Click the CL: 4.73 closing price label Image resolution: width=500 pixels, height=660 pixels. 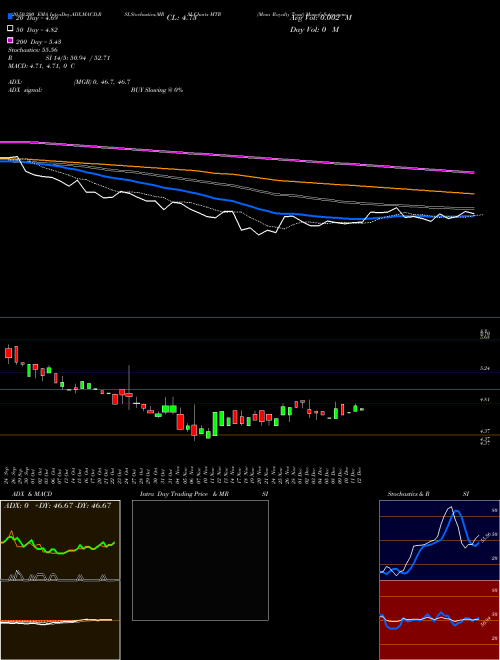(181, 18)
